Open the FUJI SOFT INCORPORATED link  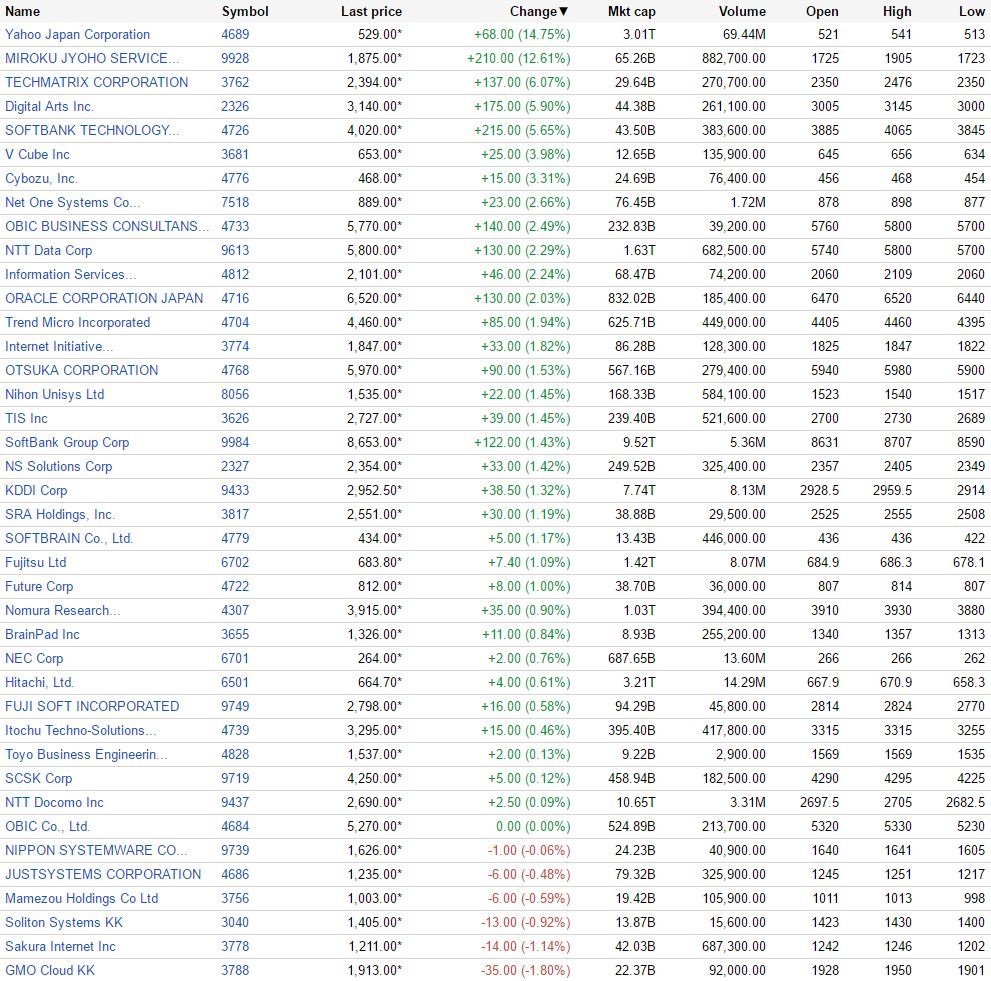pyautogui.click(x=92, y=707)
